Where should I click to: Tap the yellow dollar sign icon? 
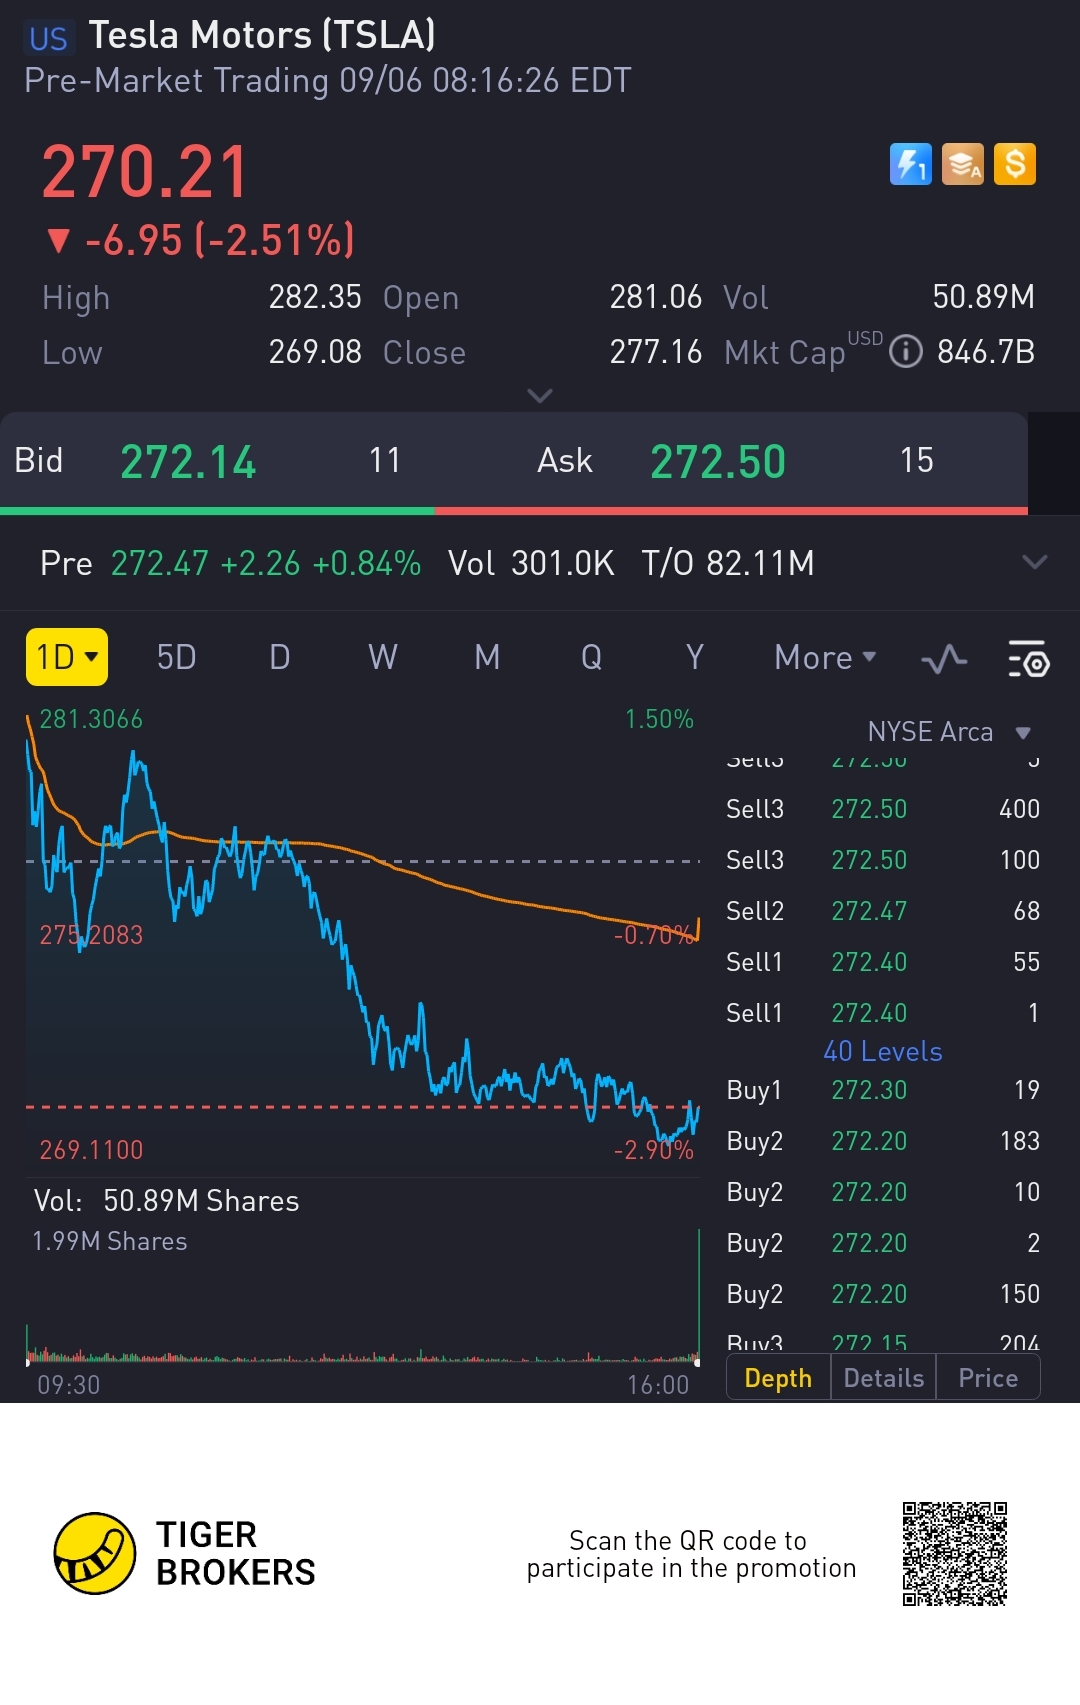[x=1015, y=164]
